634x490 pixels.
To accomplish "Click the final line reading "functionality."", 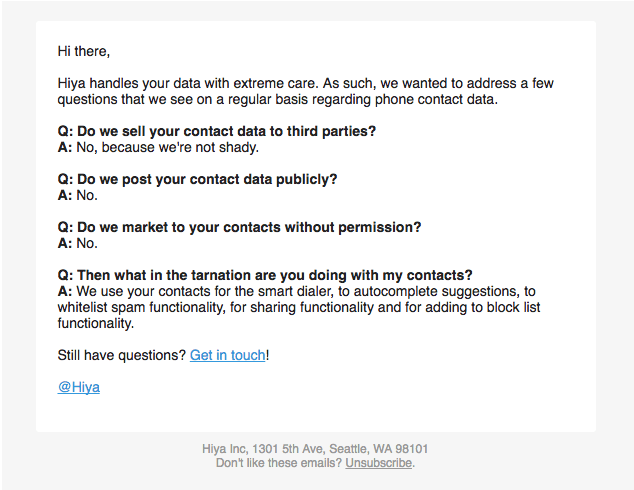I will (96, 323).
